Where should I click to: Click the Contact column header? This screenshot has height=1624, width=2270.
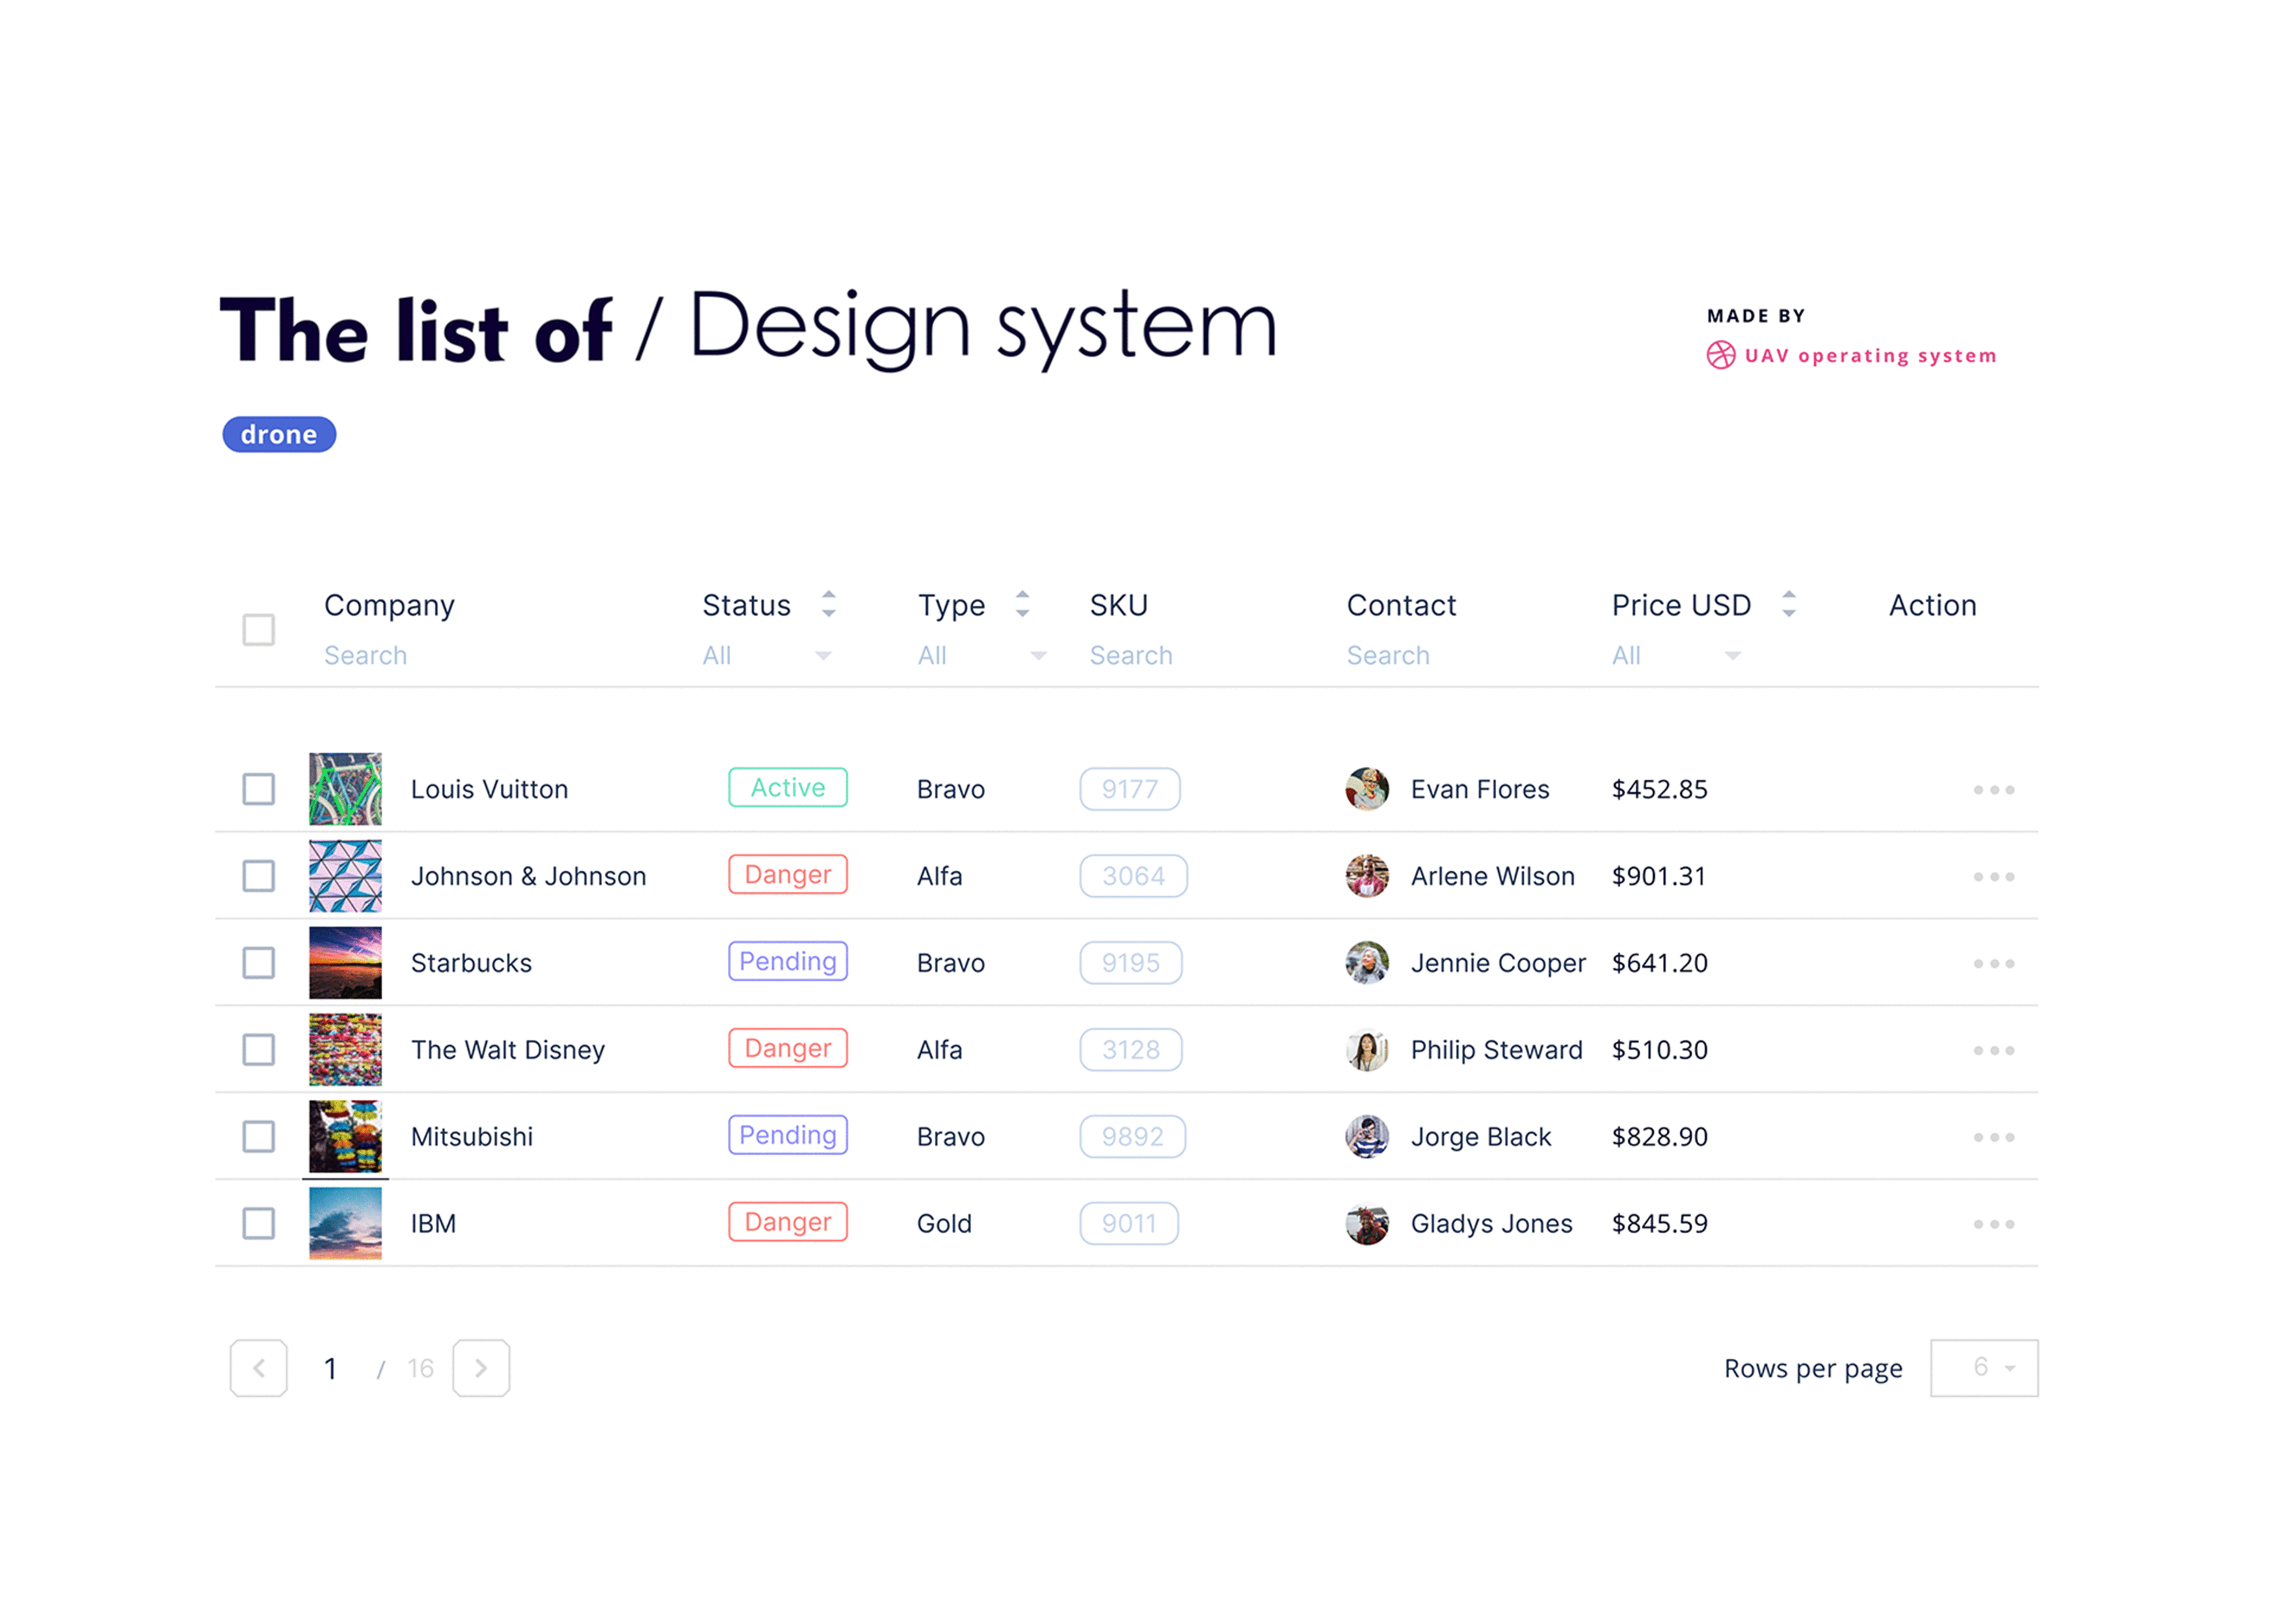1401,605
